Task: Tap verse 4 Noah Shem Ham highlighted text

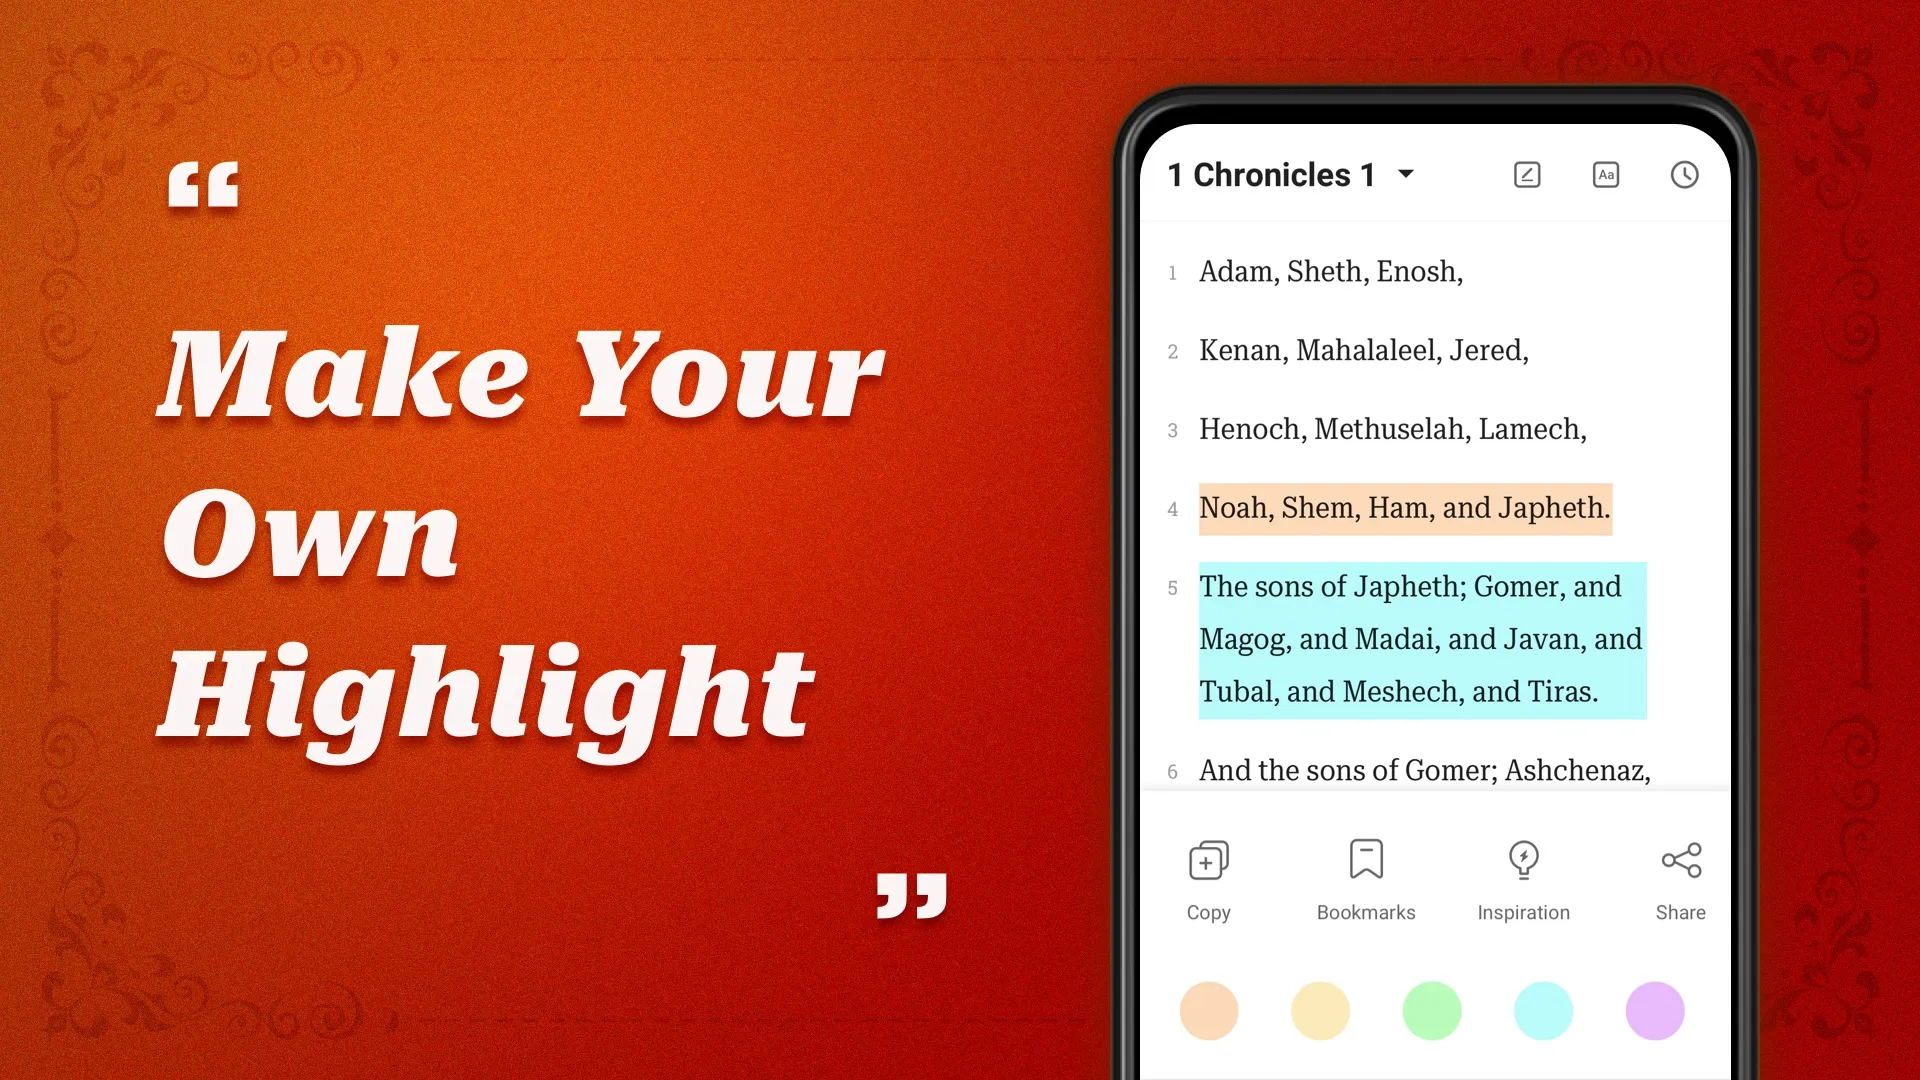Action: [1404, 508]
